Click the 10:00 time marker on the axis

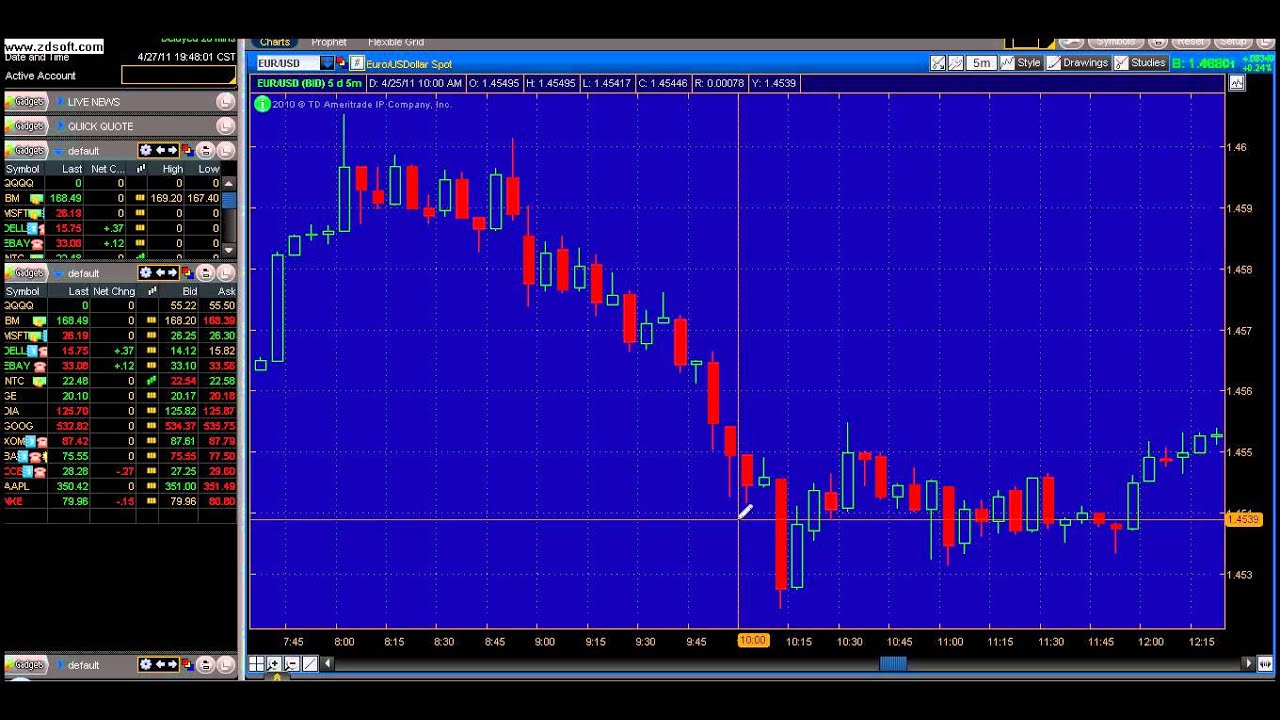point(753,641)
